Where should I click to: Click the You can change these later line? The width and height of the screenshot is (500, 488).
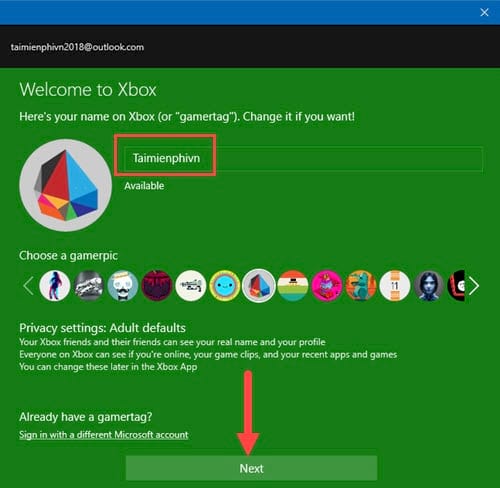pyautogui.click(x=108, y=367)
